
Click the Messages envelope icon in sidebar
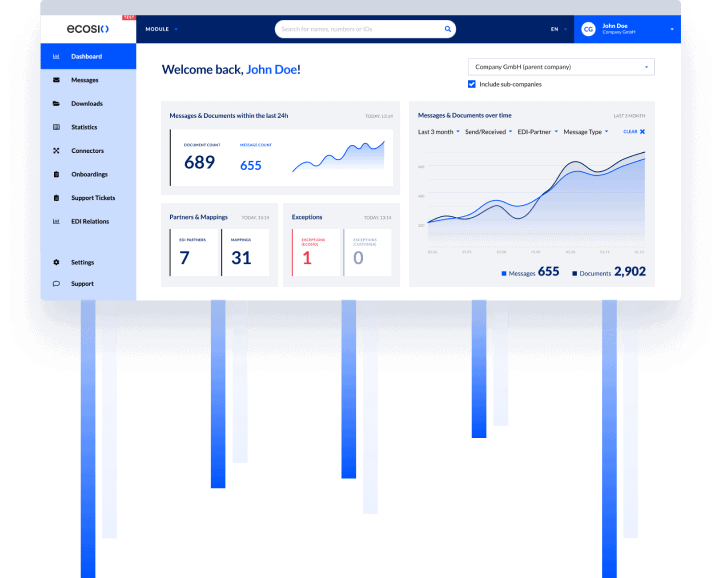56,80
